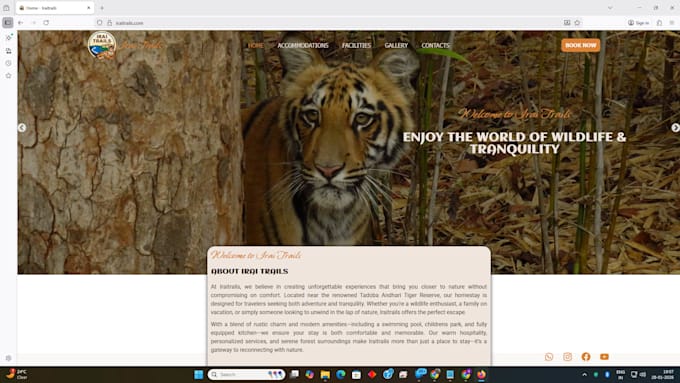
Task: Open sidebar bookmarks star icon
Action: point(8,76)
